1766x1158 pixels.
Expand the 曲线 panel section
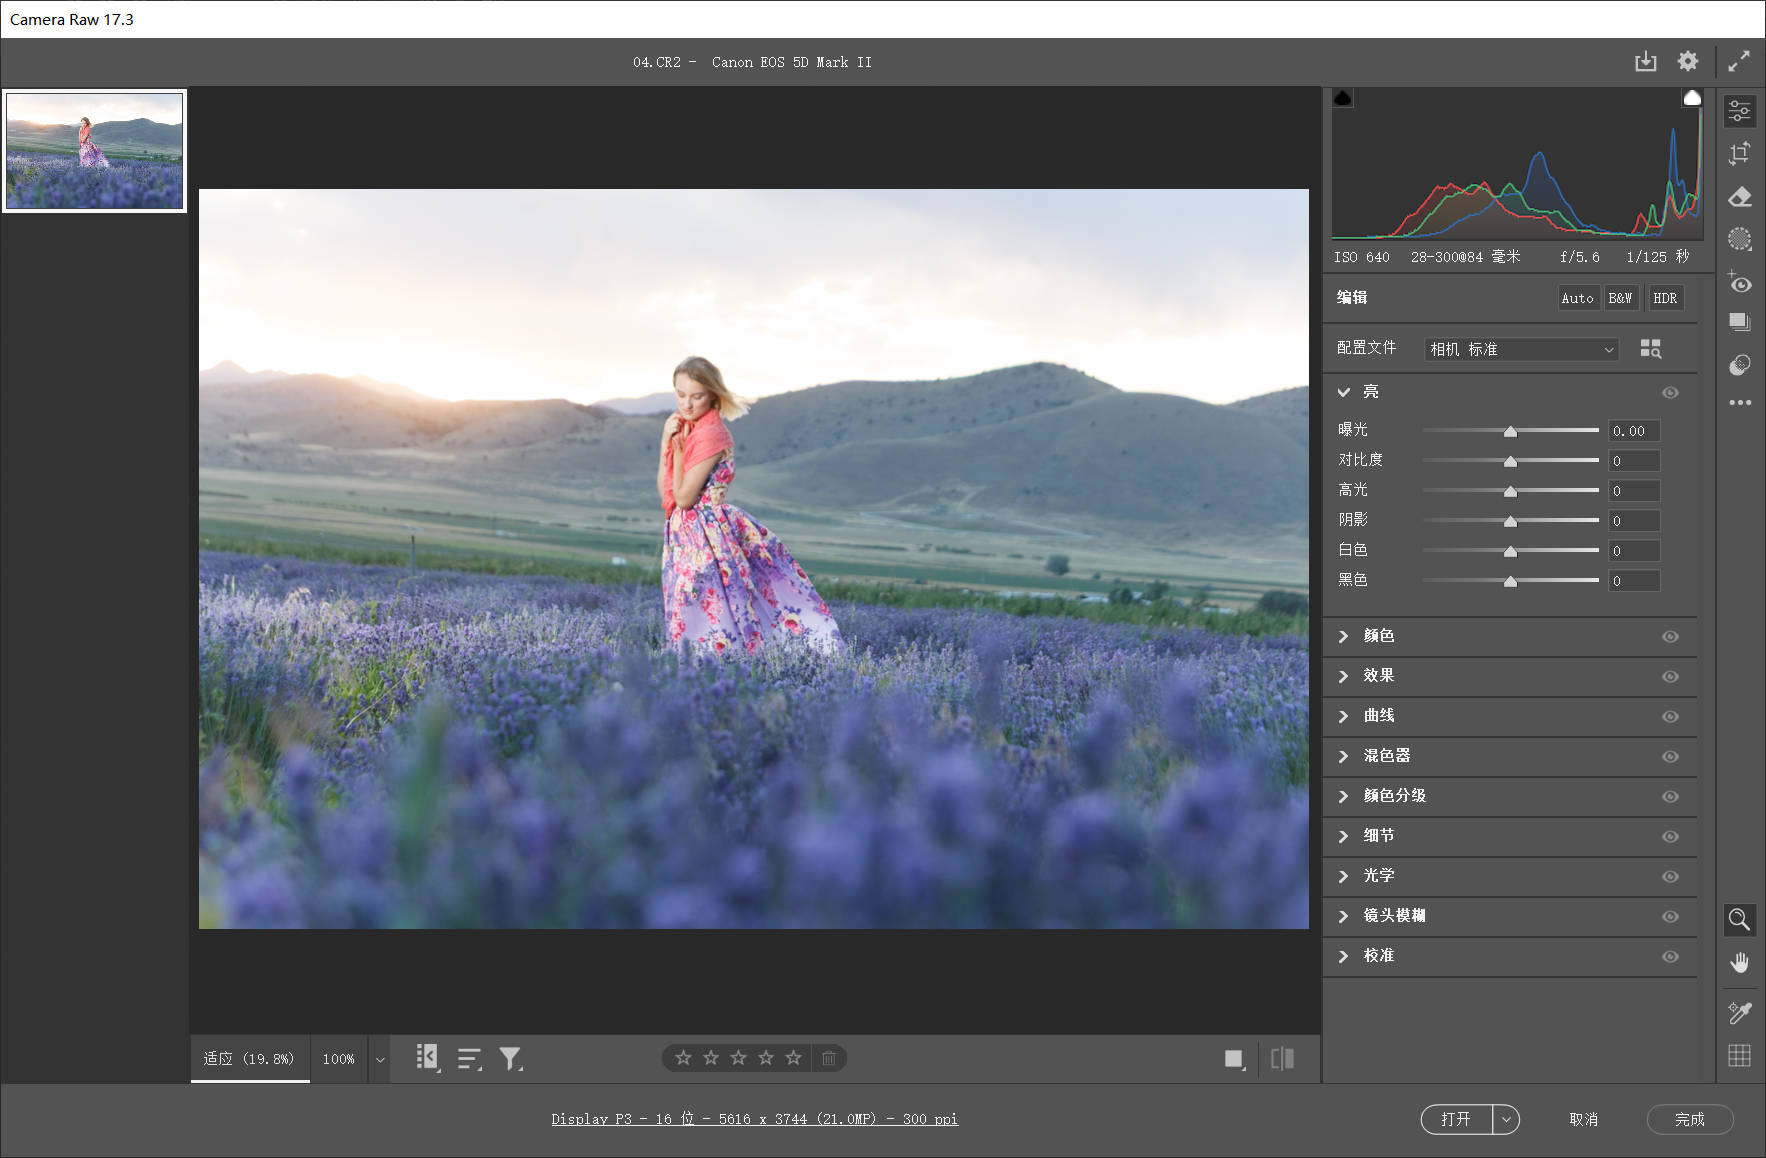click(1343, 716)
